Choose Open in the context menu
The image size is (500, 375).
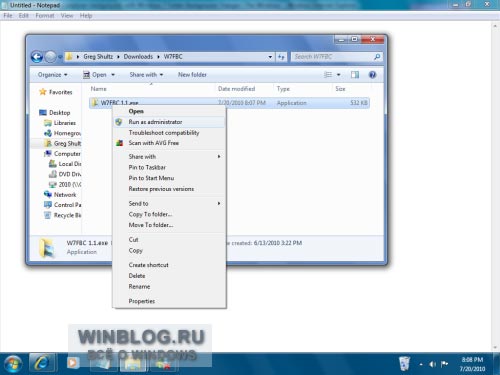(x=169, y=111)
